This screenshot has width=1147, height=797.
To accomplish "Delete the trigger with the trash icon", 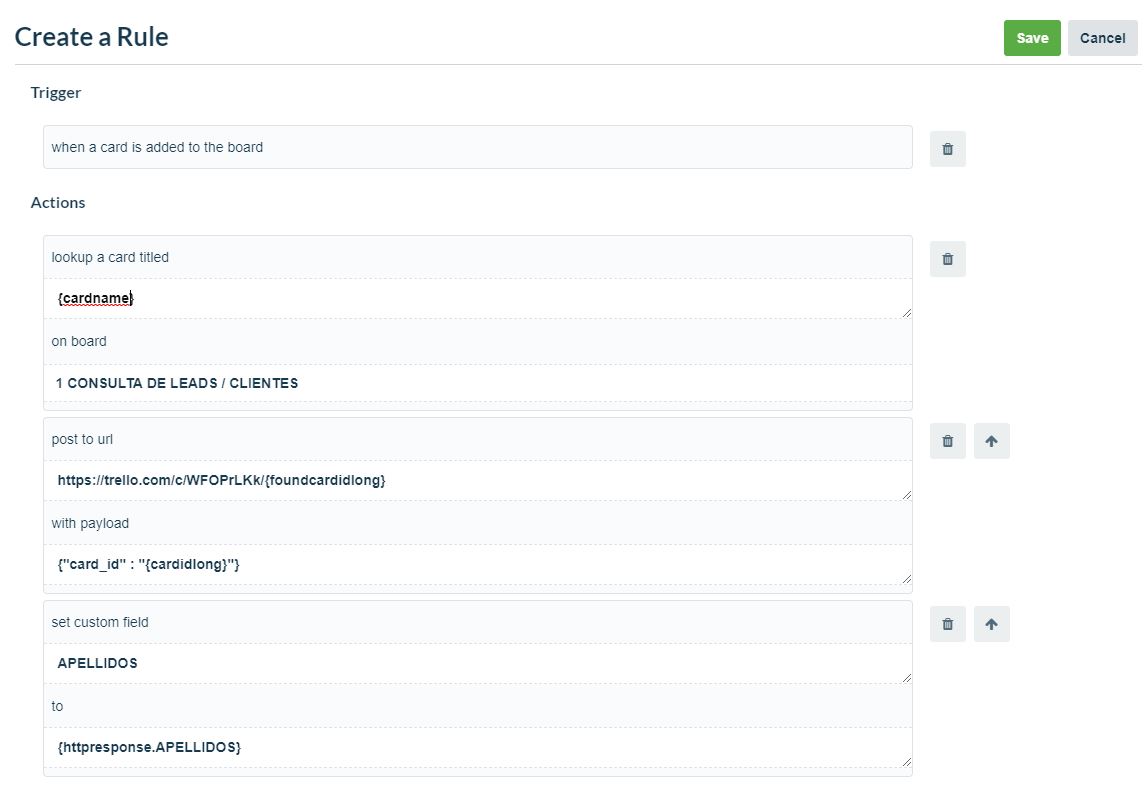I will (947, 147).
